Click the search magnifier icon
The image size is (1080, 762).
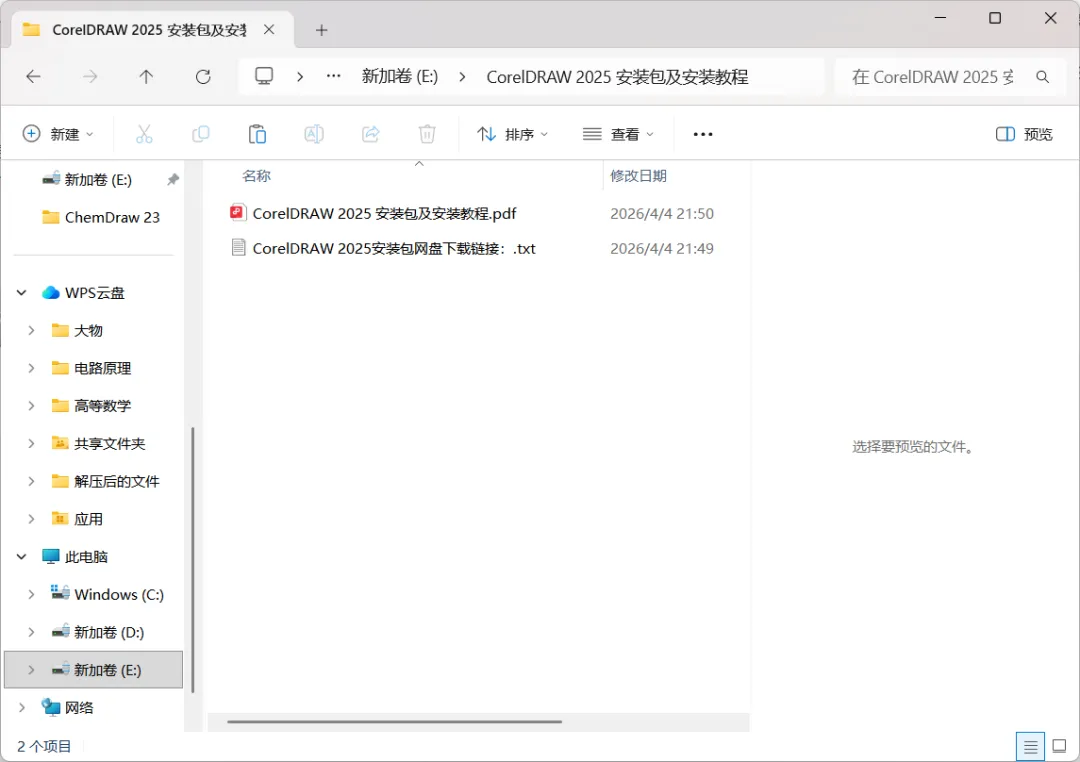(1043, 77)
